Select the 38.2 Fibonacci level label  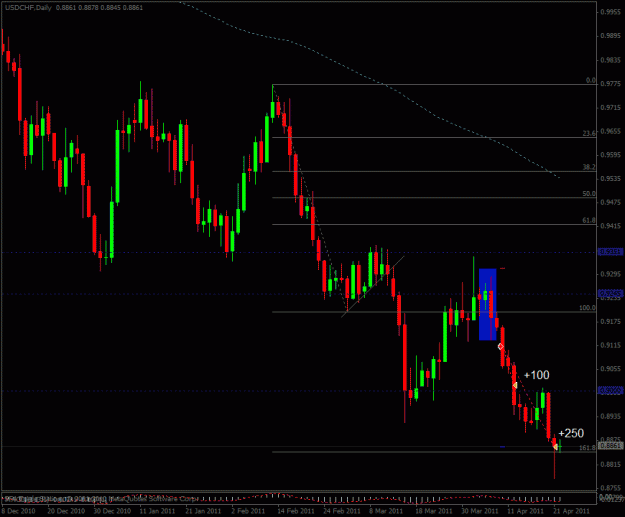(589, 167)
